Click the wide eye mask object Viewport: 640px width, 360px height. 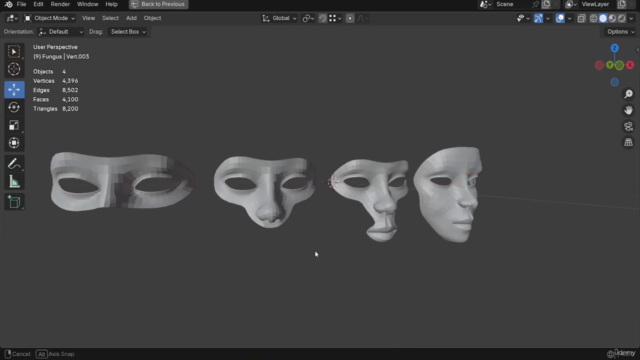point(122,182)
